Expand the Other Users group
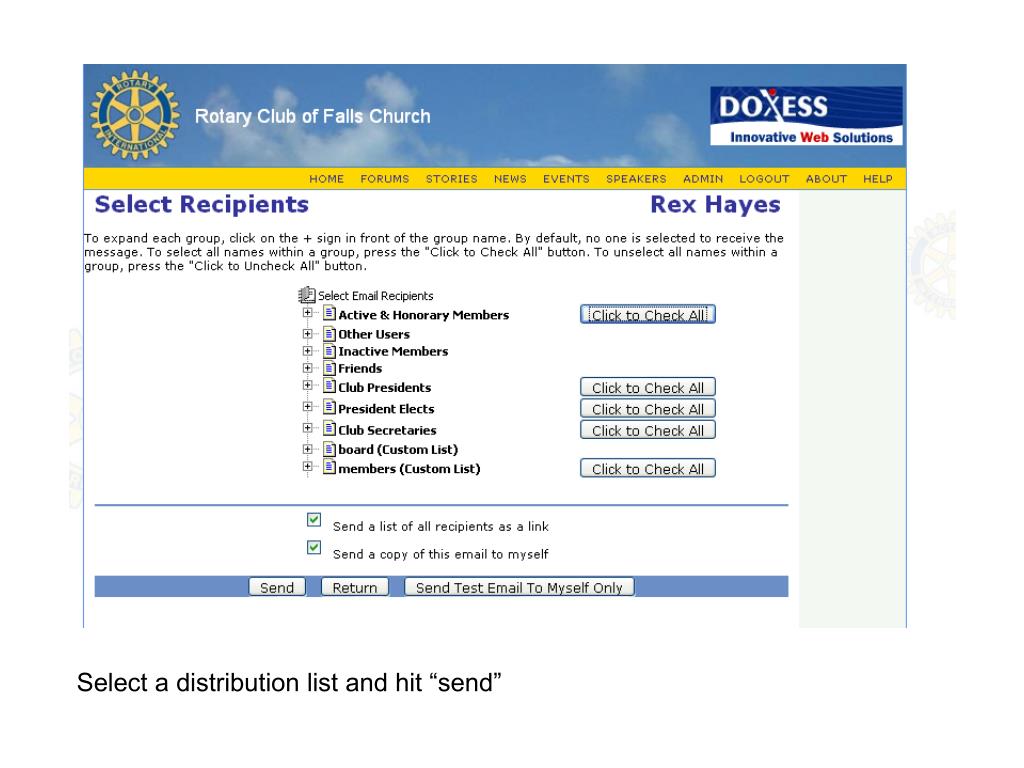This screenshot has height=768, width=1024. click(308, 334)
